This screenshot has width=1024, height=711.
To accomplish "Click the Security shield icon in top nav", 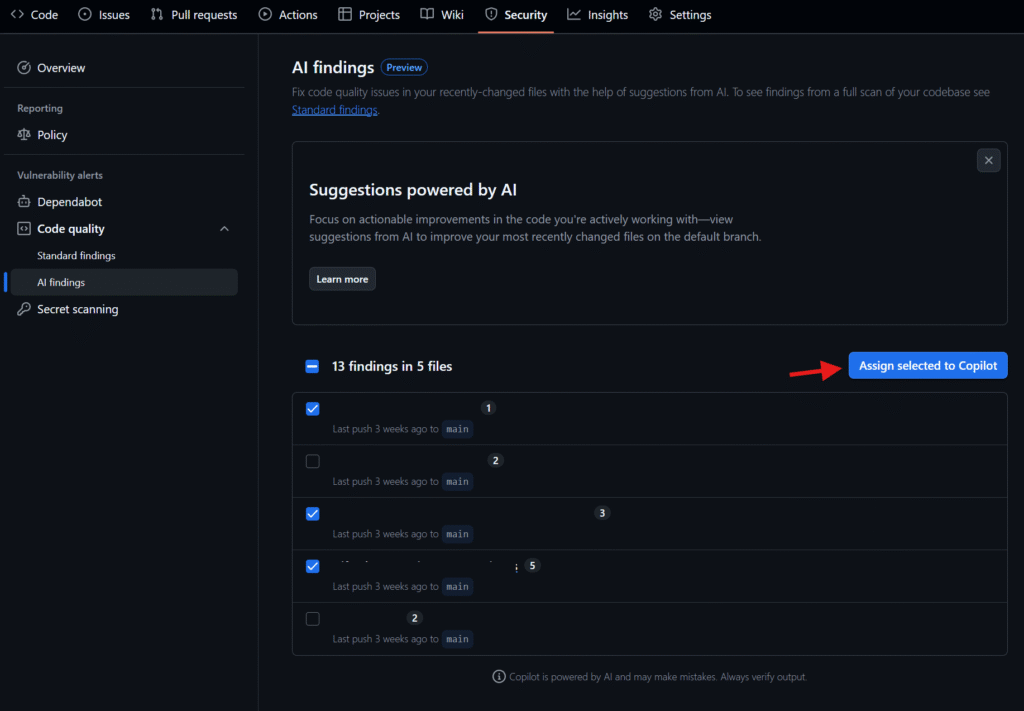I will (491, 15).
